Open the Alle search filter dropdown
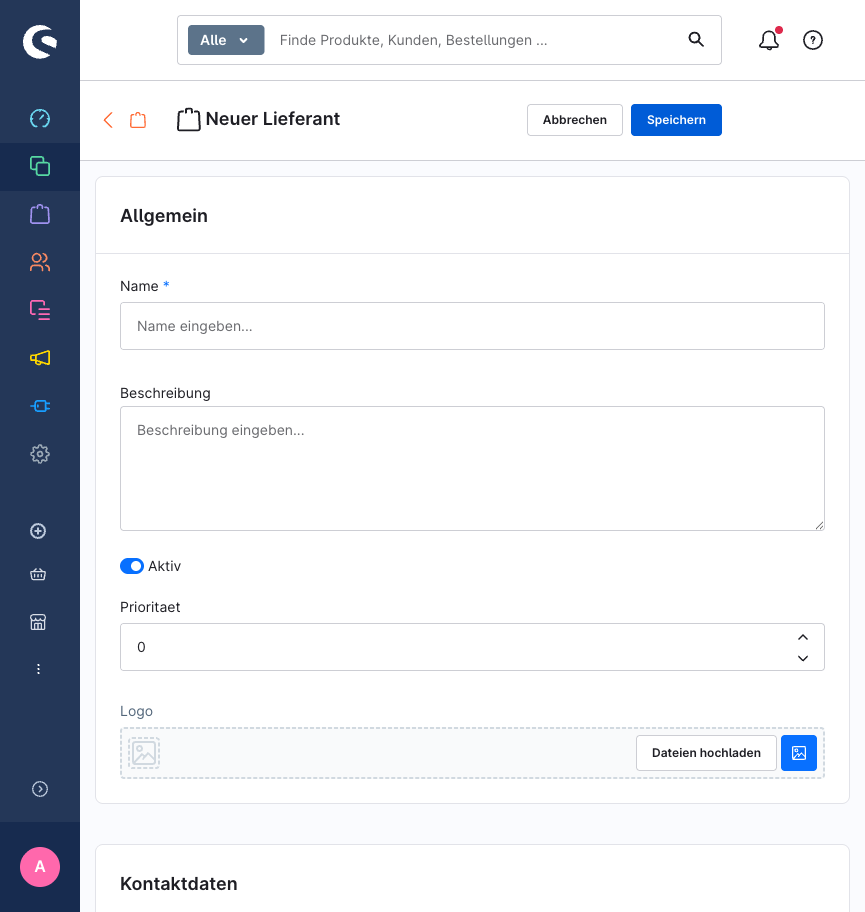Screen dimensions: 865x912 click(226, 40)
